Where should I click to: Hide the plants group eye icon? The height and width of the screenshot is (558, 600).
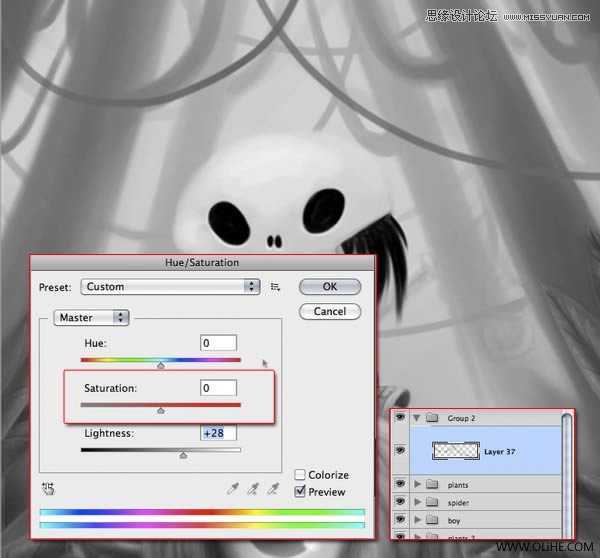pyautogui.click(x=400, y=484)
